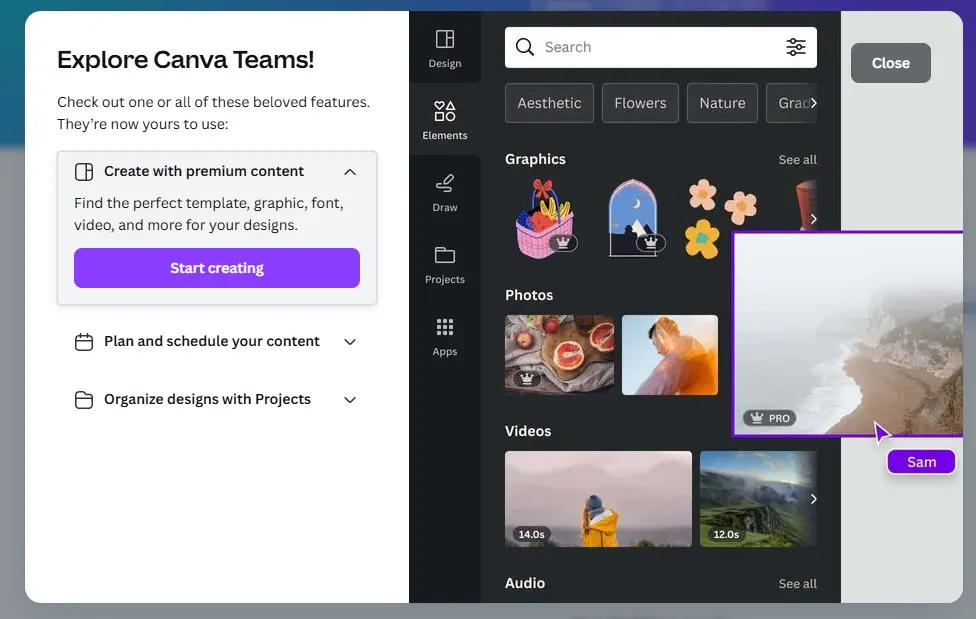This screenshot has height=619, width=976.
Task: Expand Organize designs with Projects
Action: pos(350,400)
